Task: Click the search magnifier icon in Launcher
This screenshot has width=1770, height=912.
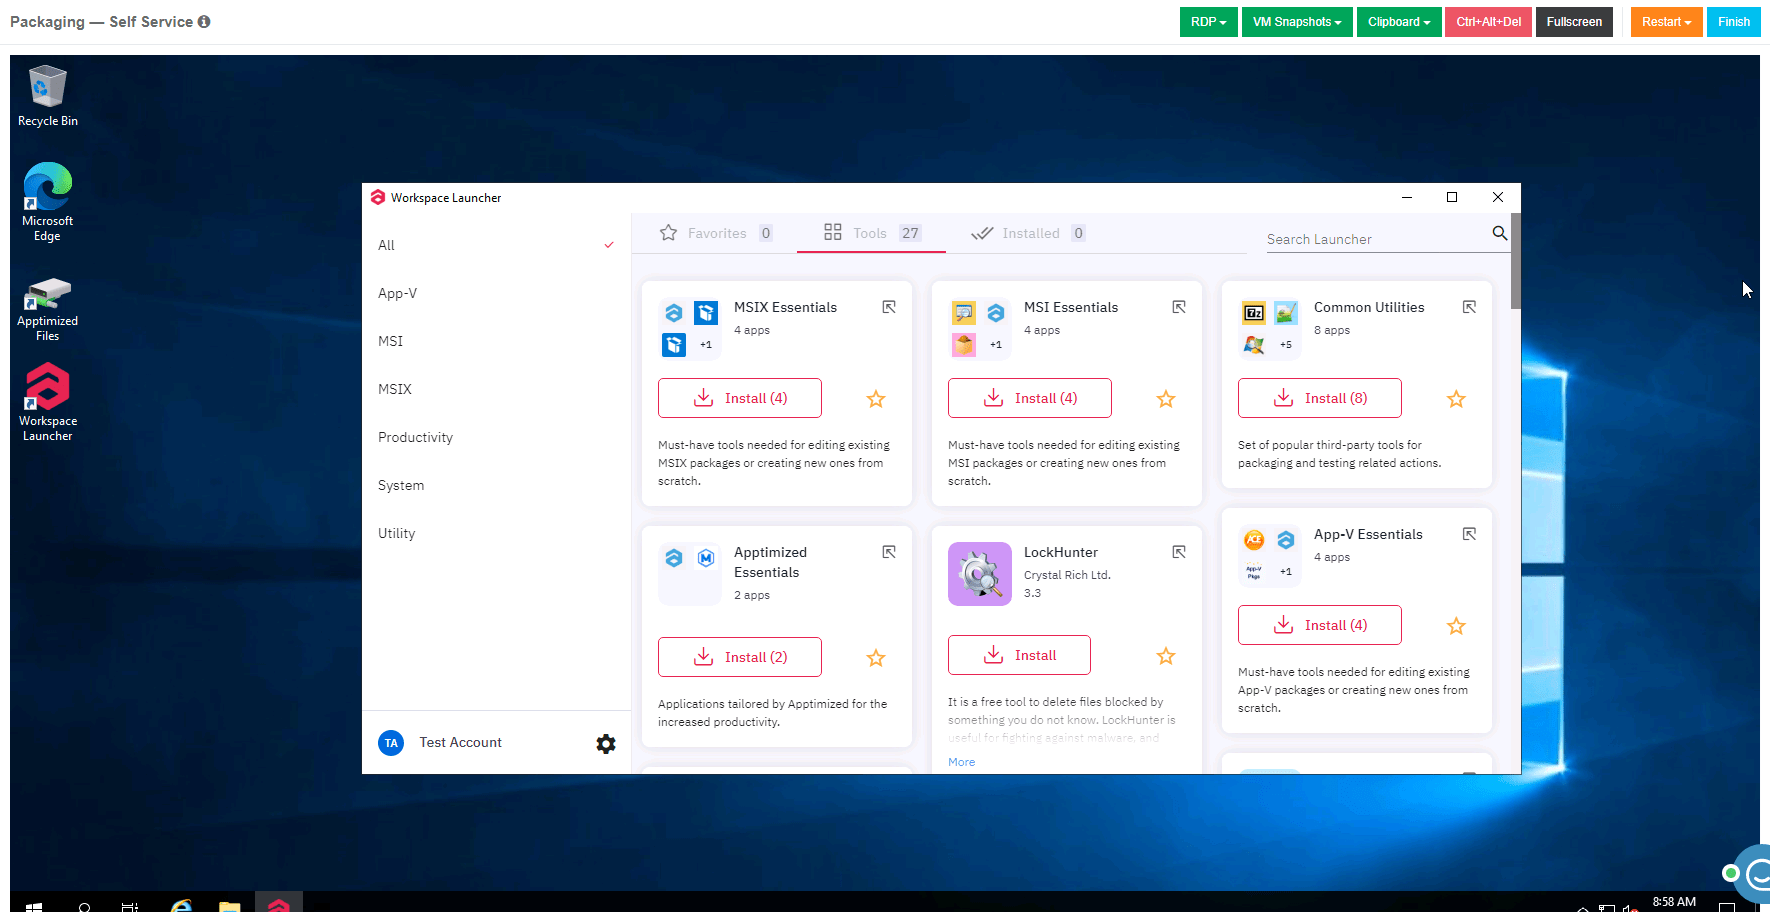Action: [1499, 233]
